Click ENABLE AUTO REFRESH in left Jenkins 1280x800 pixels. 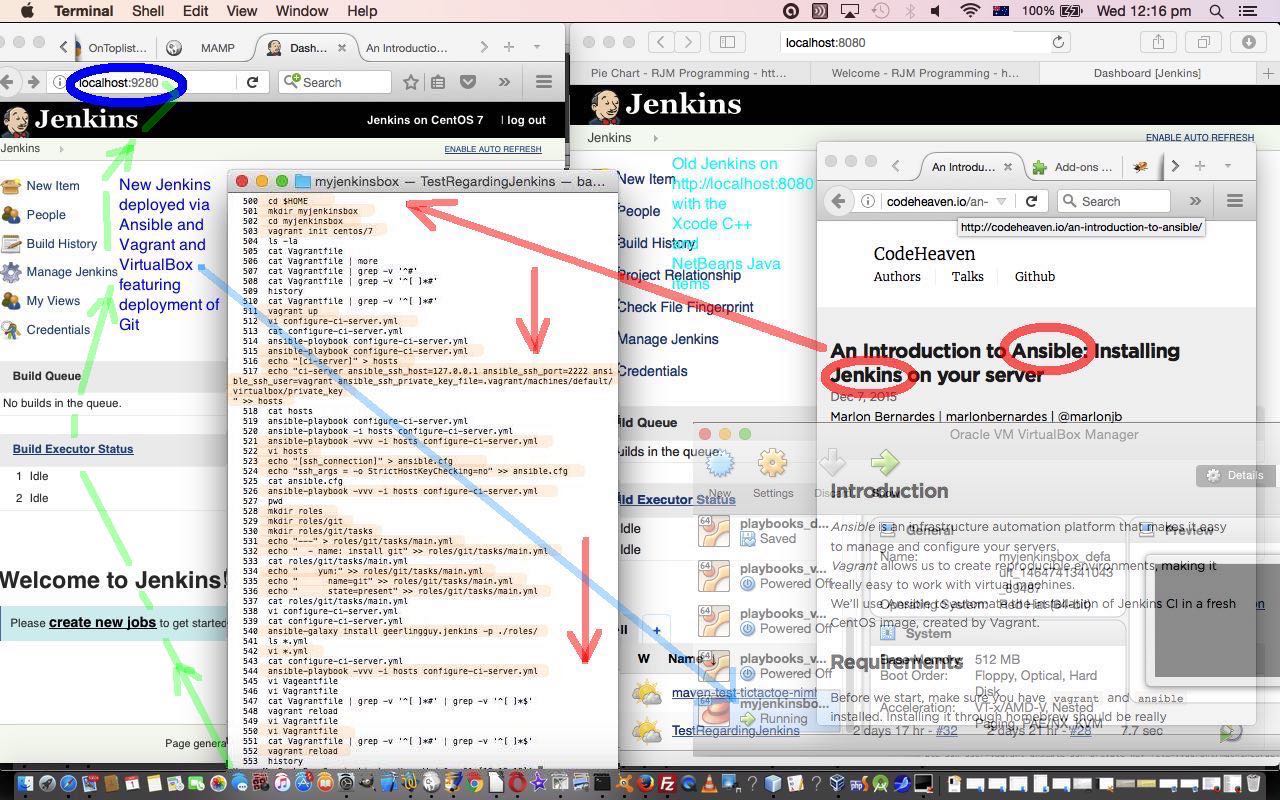click(493, 149)
